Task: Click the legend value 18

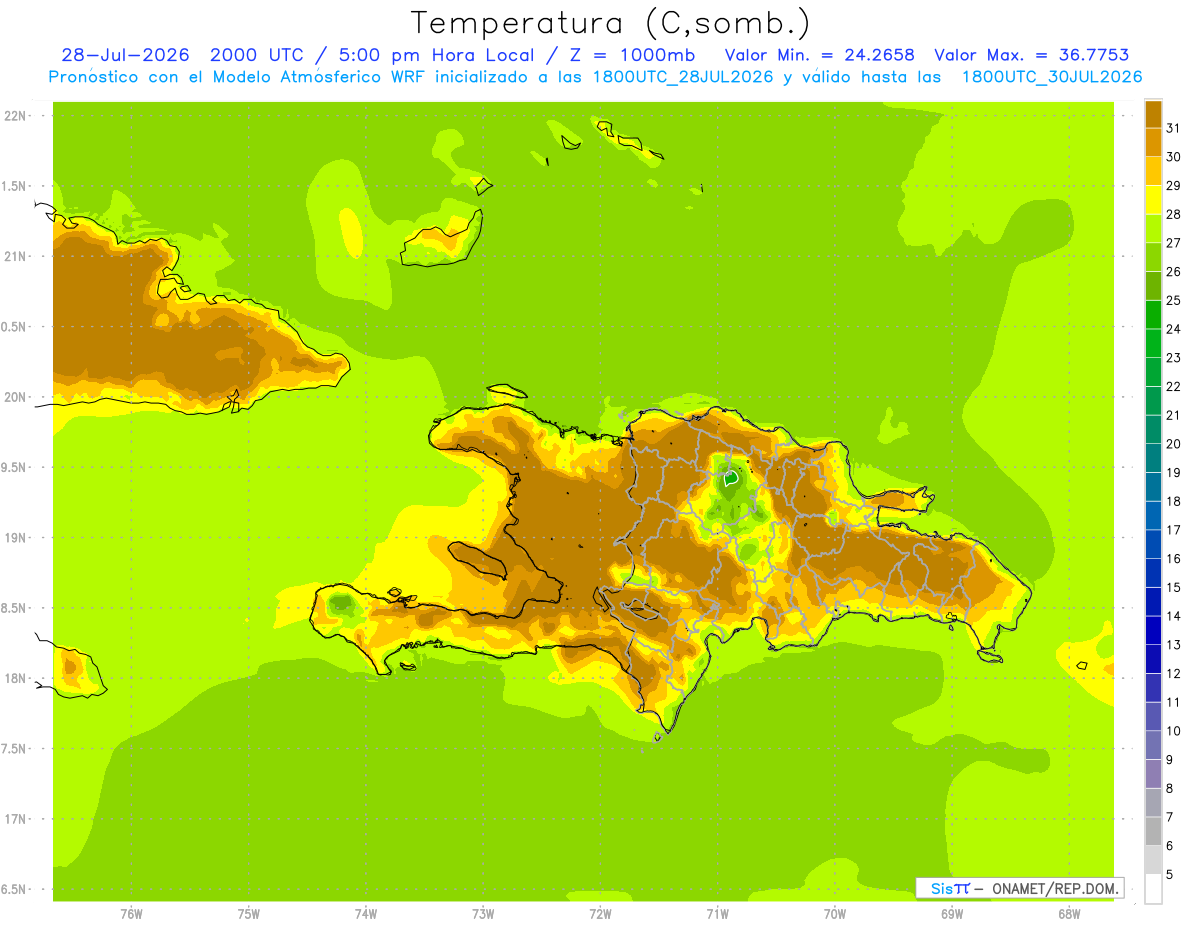Action: pyautogui.click(x=1174, y=501)
